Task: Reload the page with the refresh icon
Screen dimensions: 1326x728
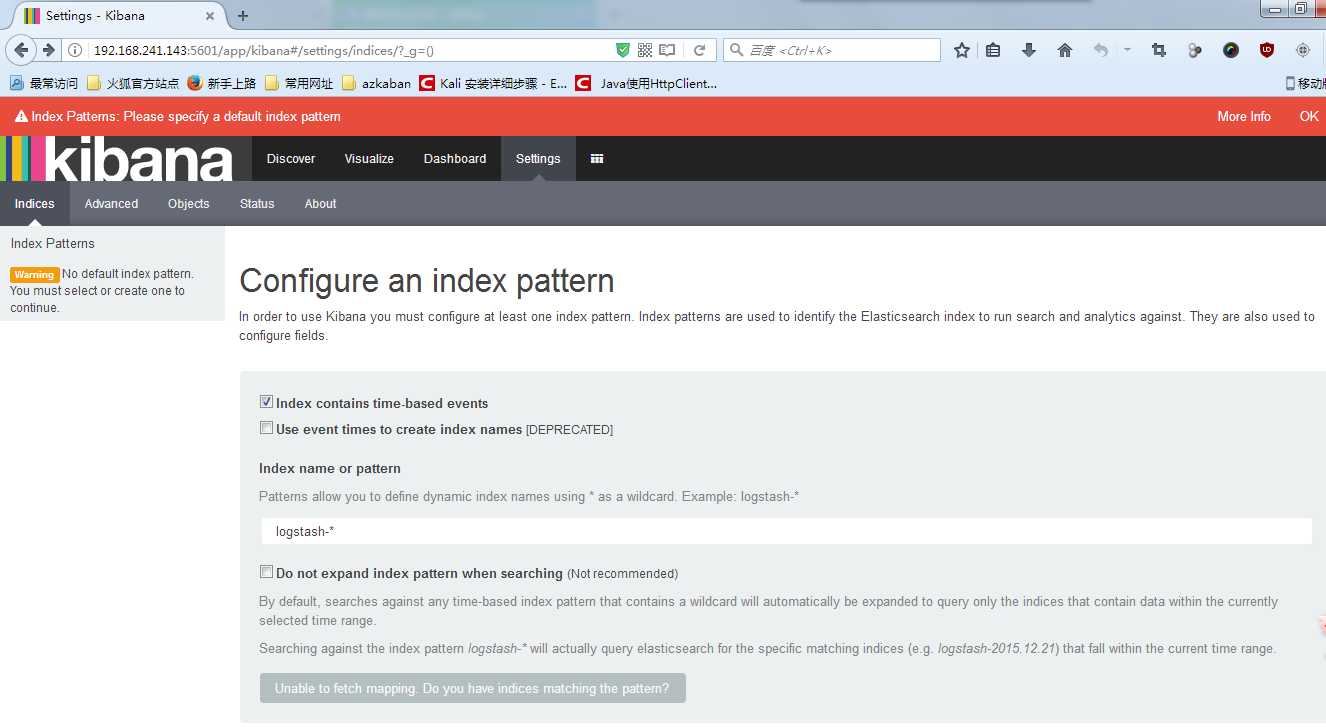Action: [x=700, y=50]
